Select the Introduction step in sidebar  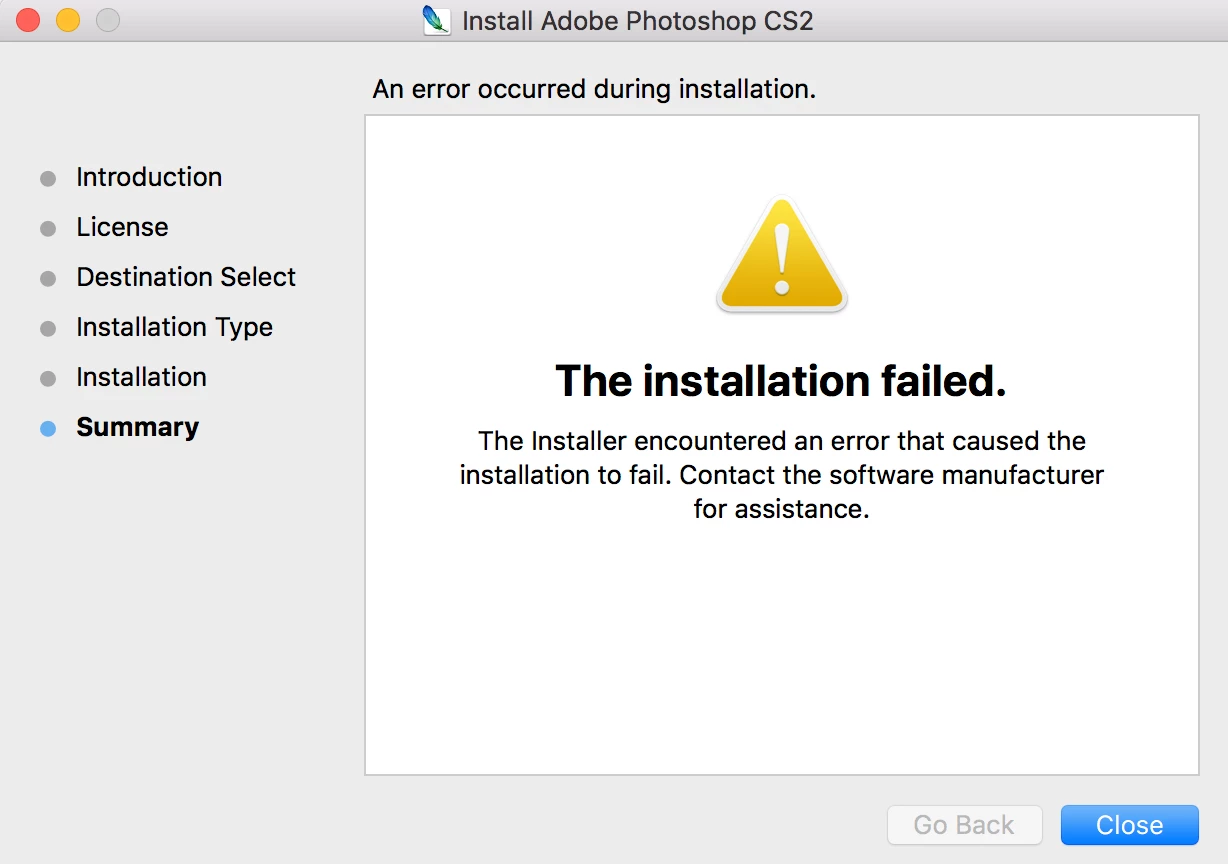click(x=149, y=177)
